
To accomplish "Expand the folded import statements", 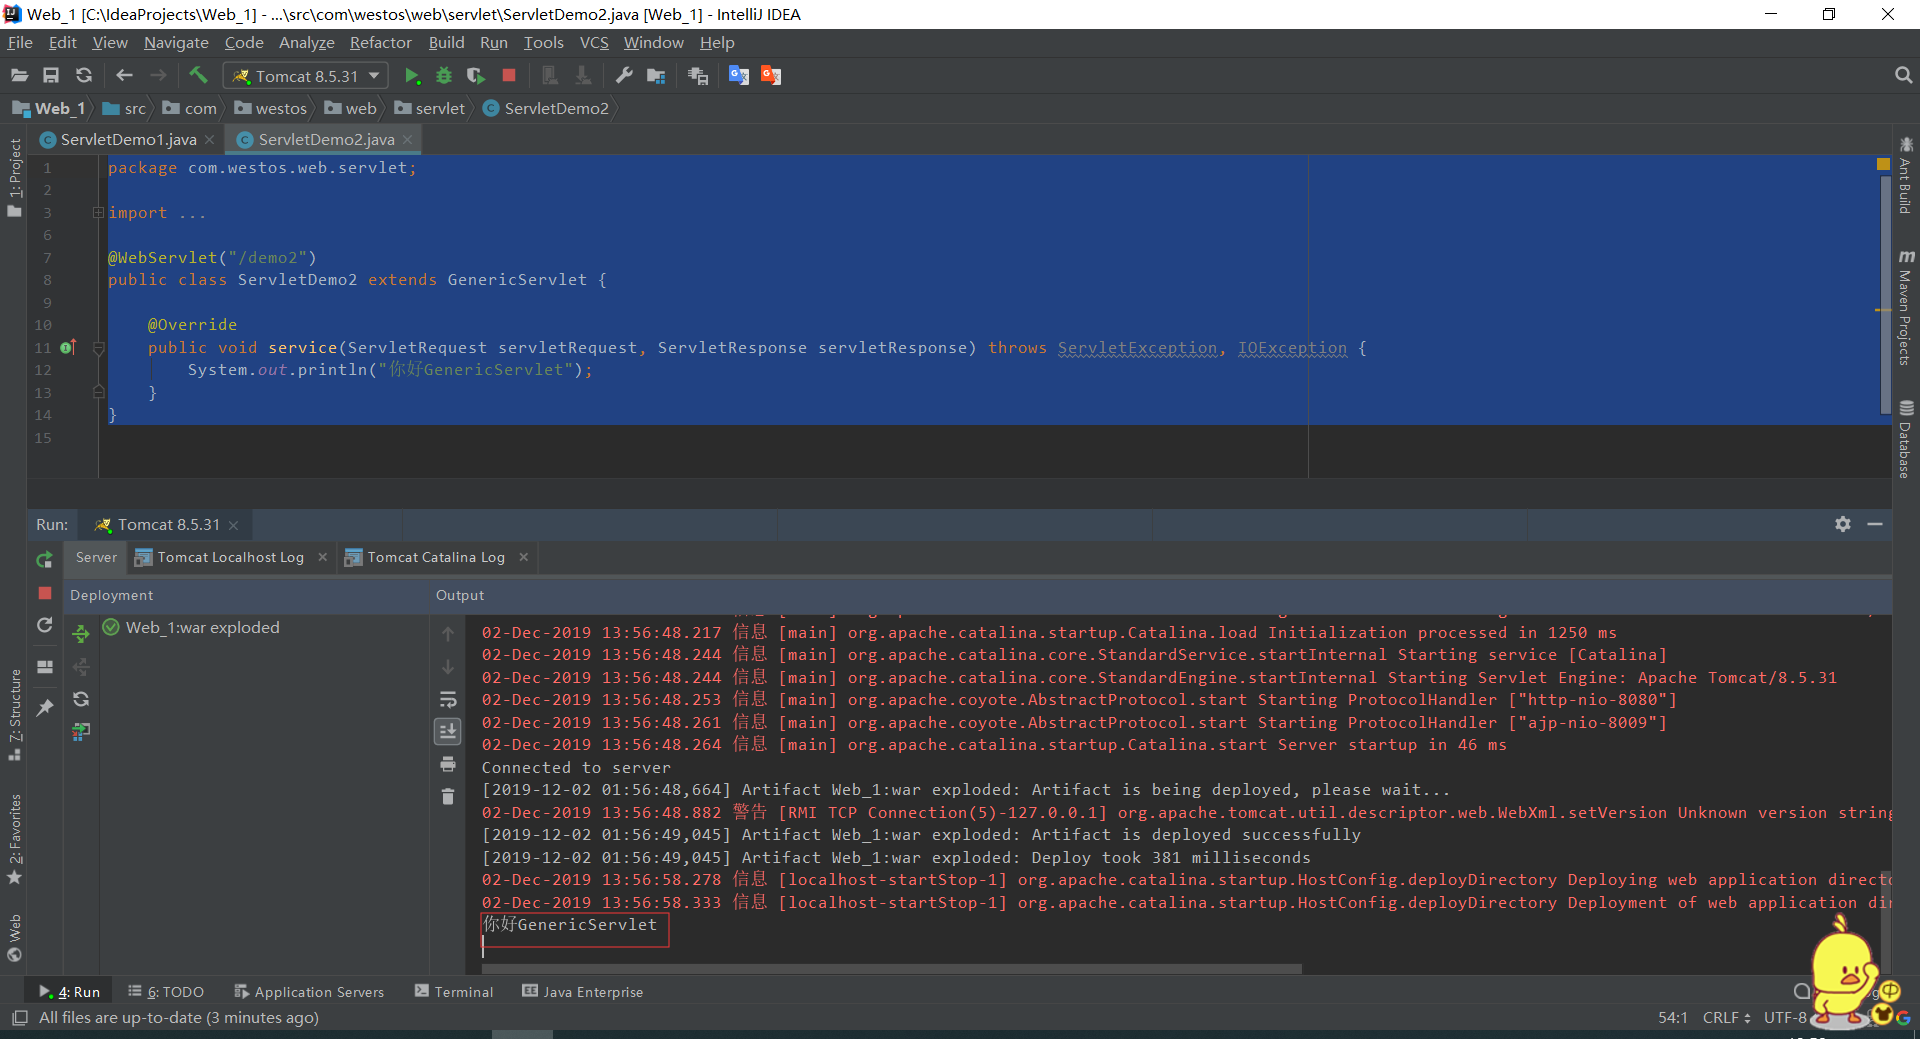I will point(97,212).
